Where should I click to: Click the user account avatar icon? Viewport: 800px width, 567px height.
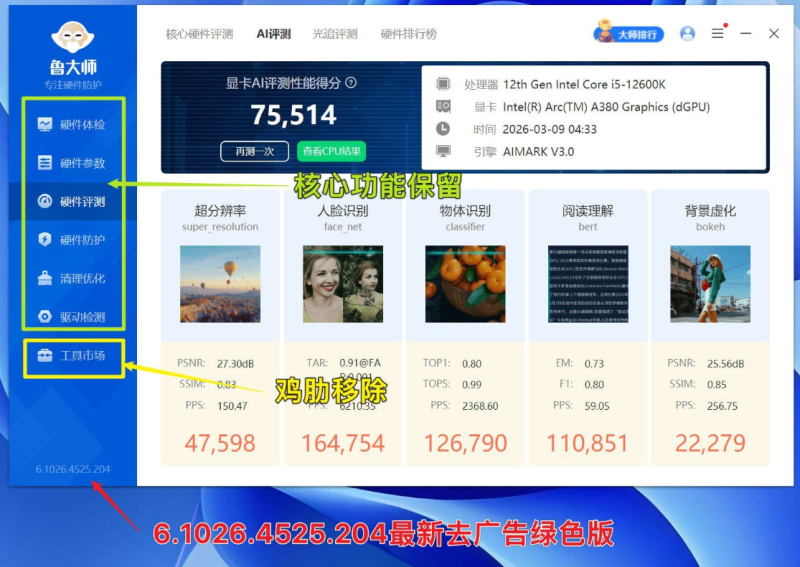(x=687, y=34)
